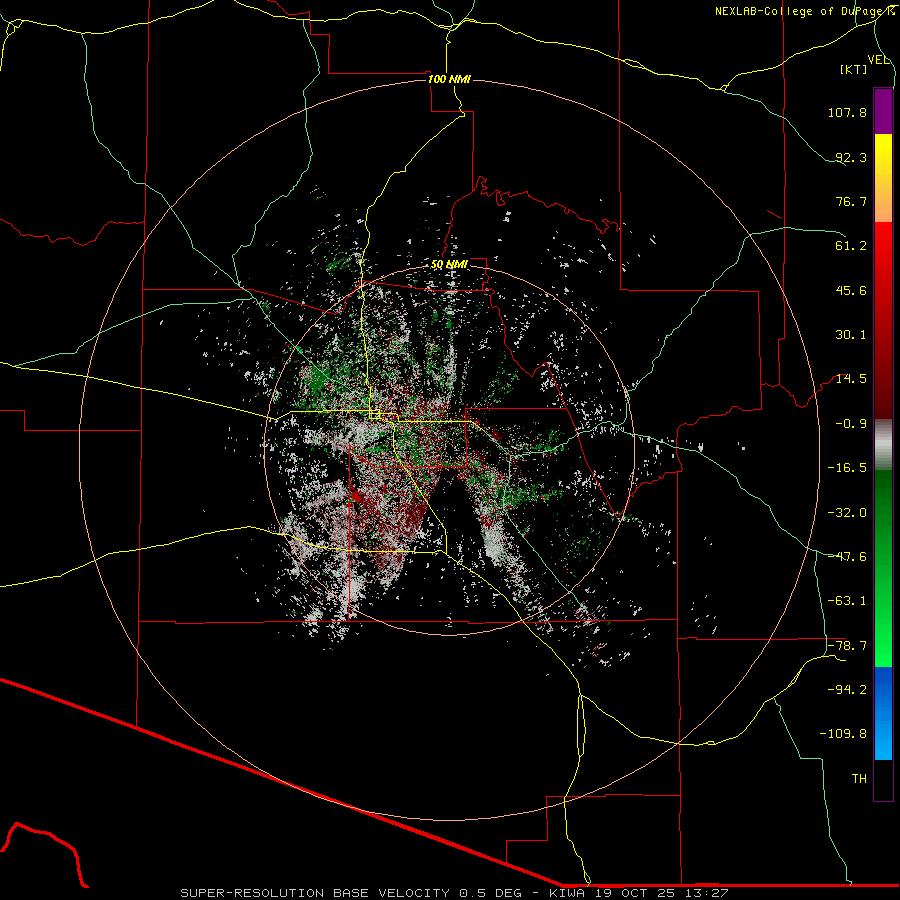The width and height of the screenshot is (900, 900).
Task: Click the 92.3 velocity scale value
Action: pos(851,157)
